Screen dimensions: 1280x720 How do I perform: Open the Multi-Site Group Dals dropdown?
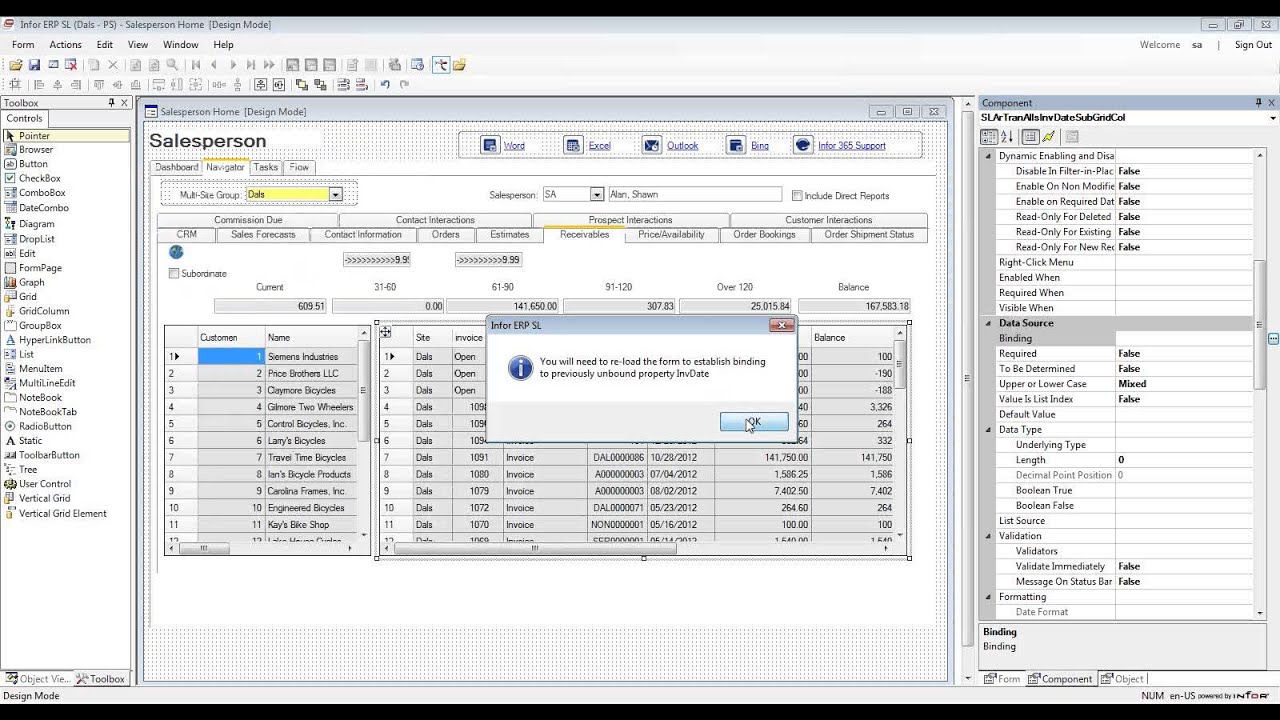(336, 195)
